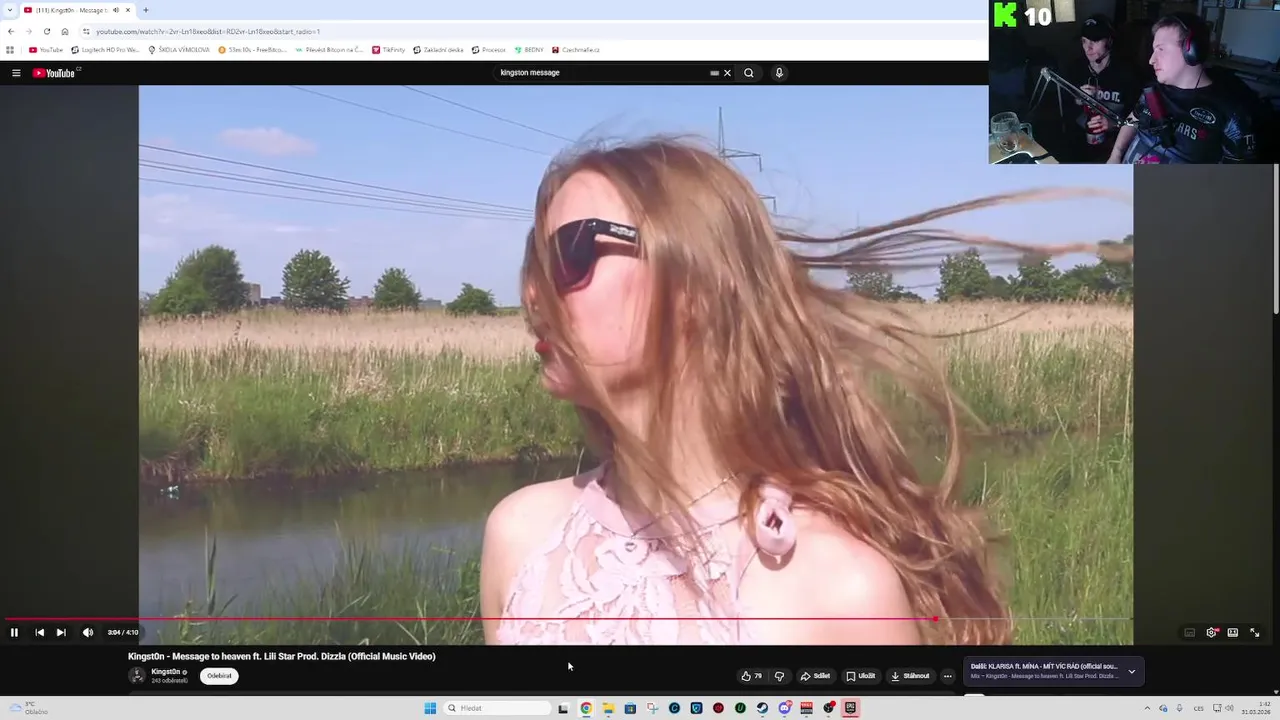Go back in the browser

click(11, 31)
